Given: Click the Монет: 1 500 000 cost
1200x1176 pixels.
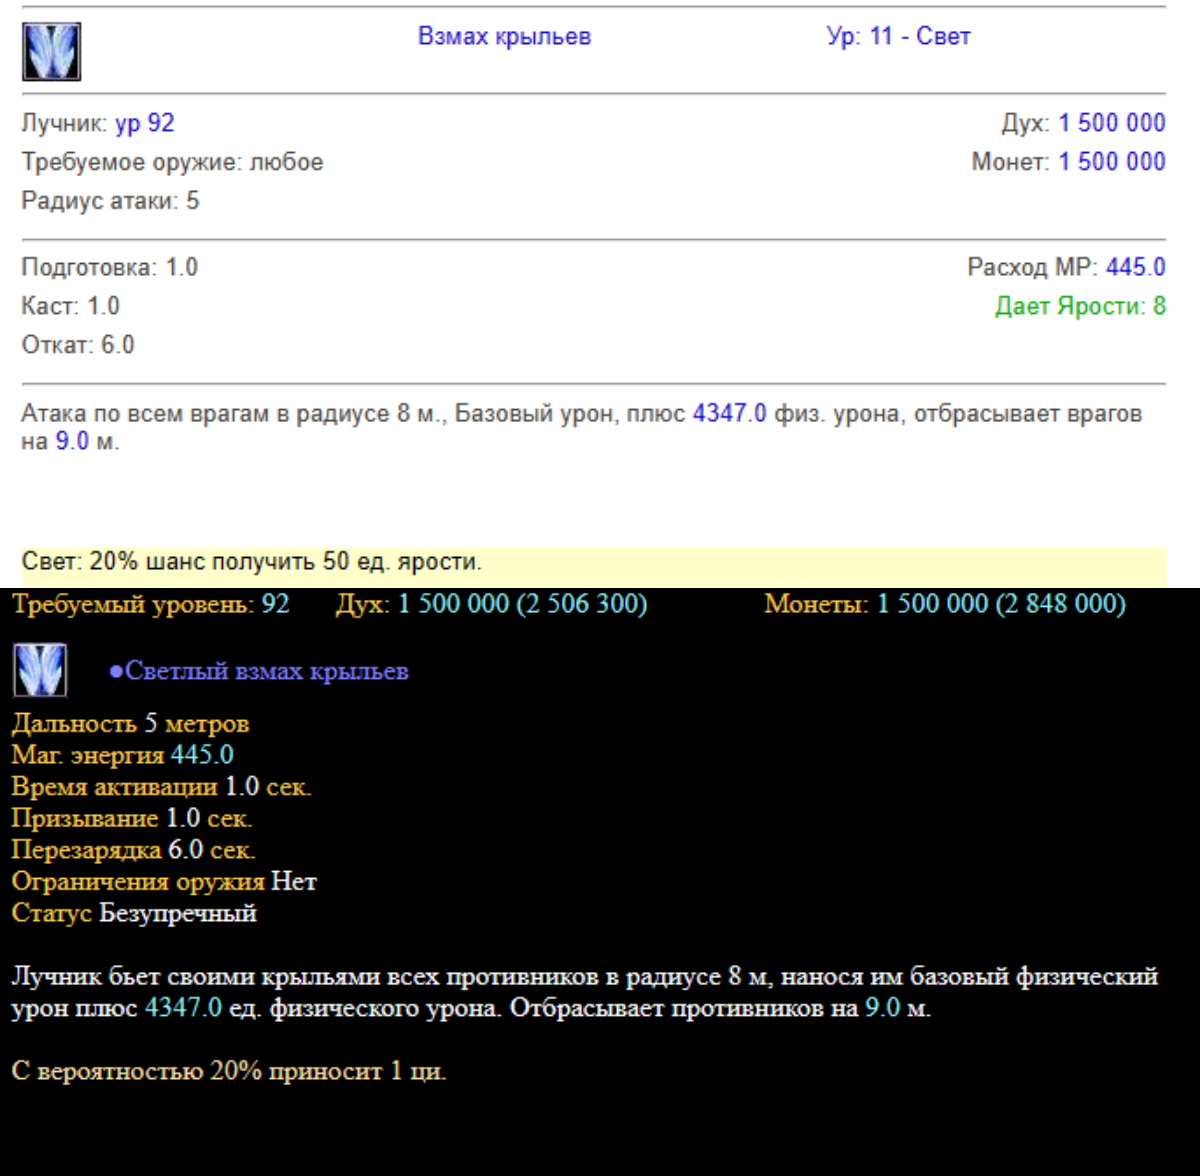Looking at the screenshot, I should pos(1111,162).
